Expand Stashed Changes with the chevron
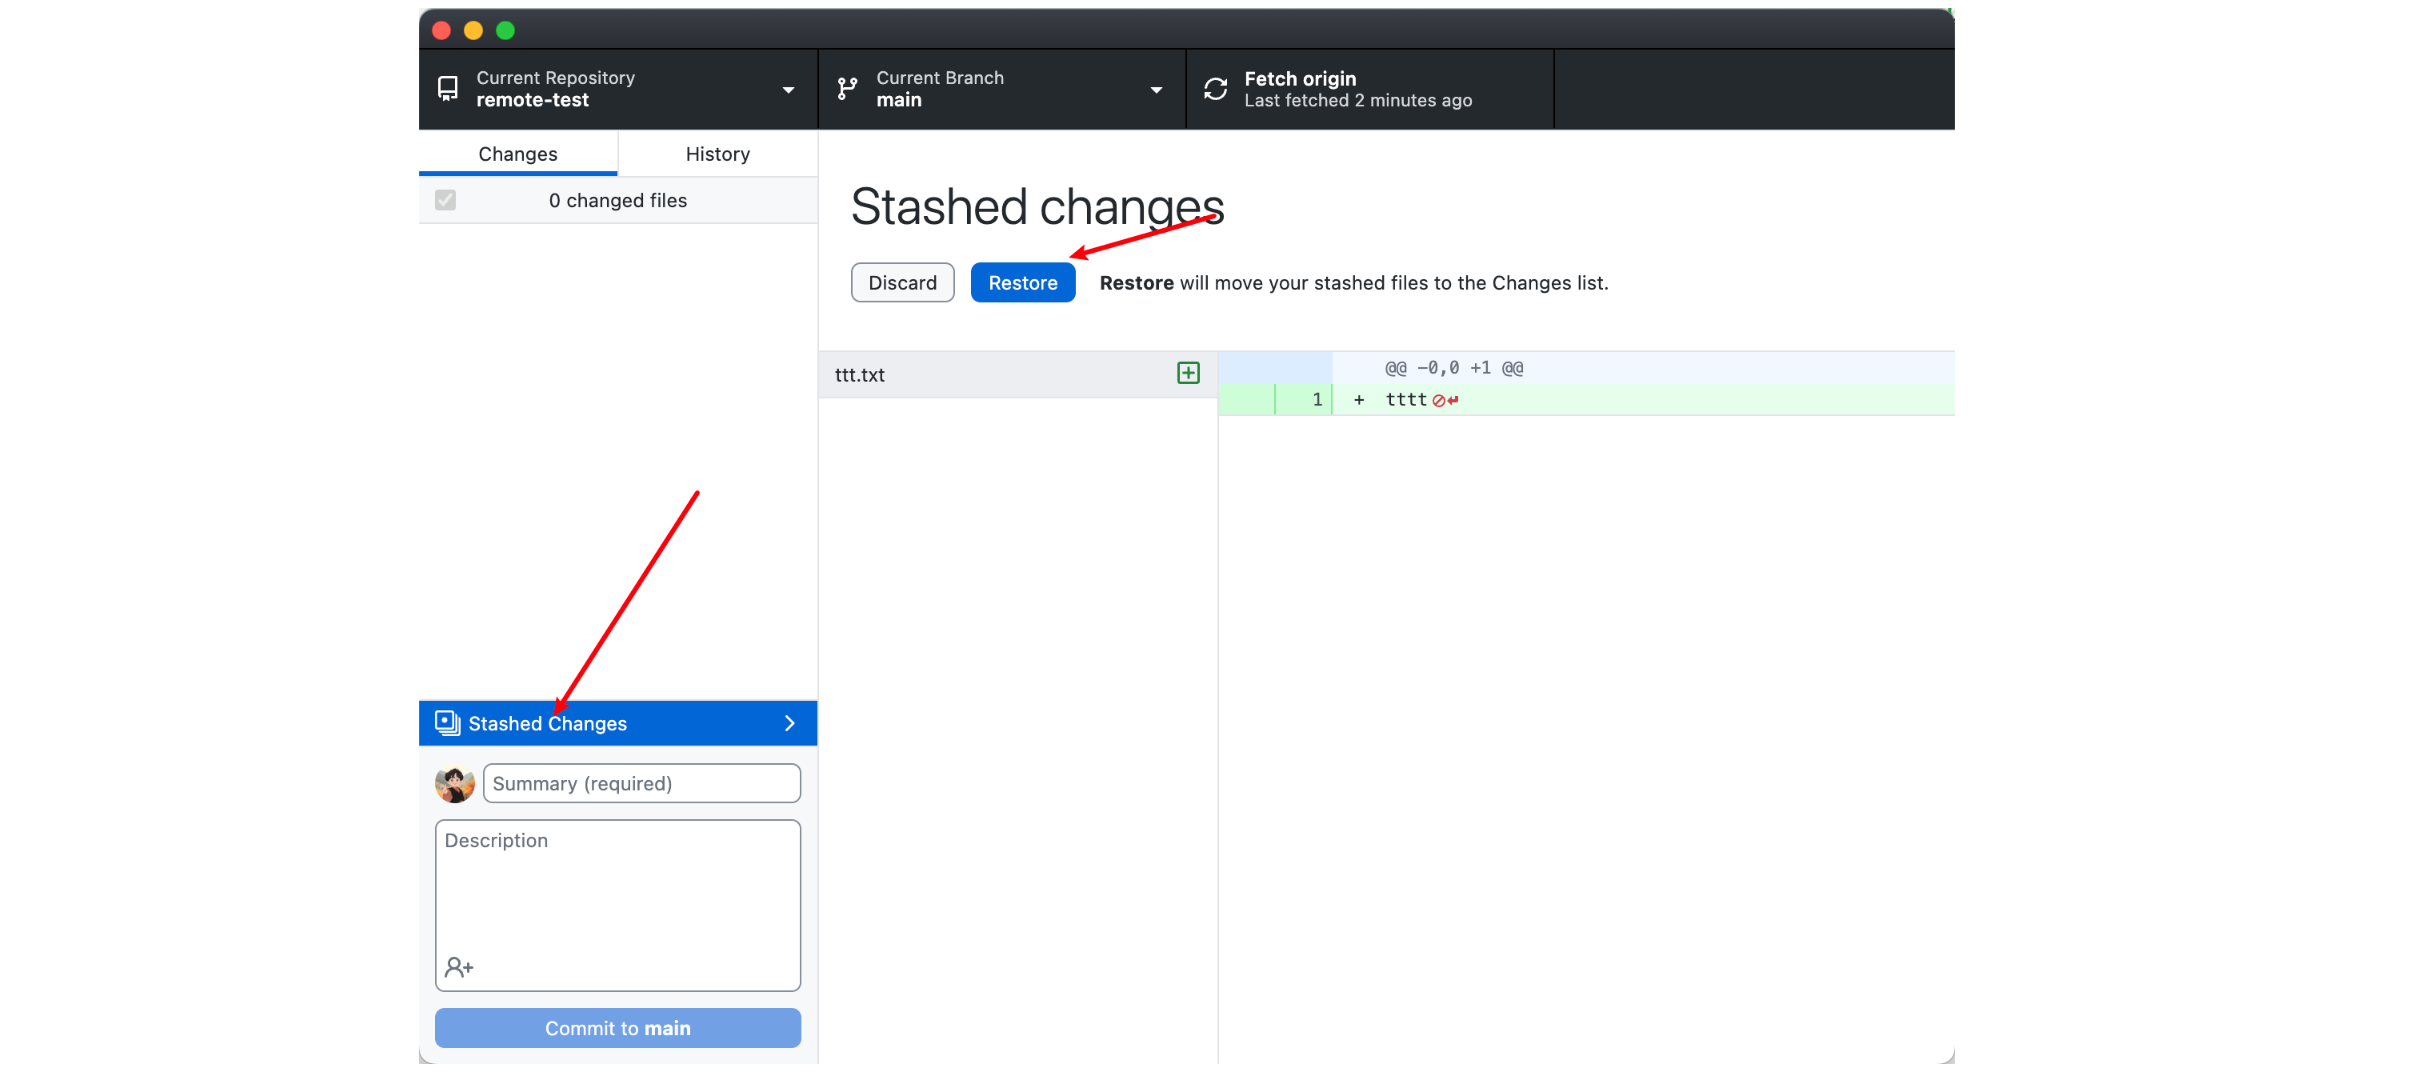The width and height of the screenshot is (2412, 1072). [x=789, y=723]
